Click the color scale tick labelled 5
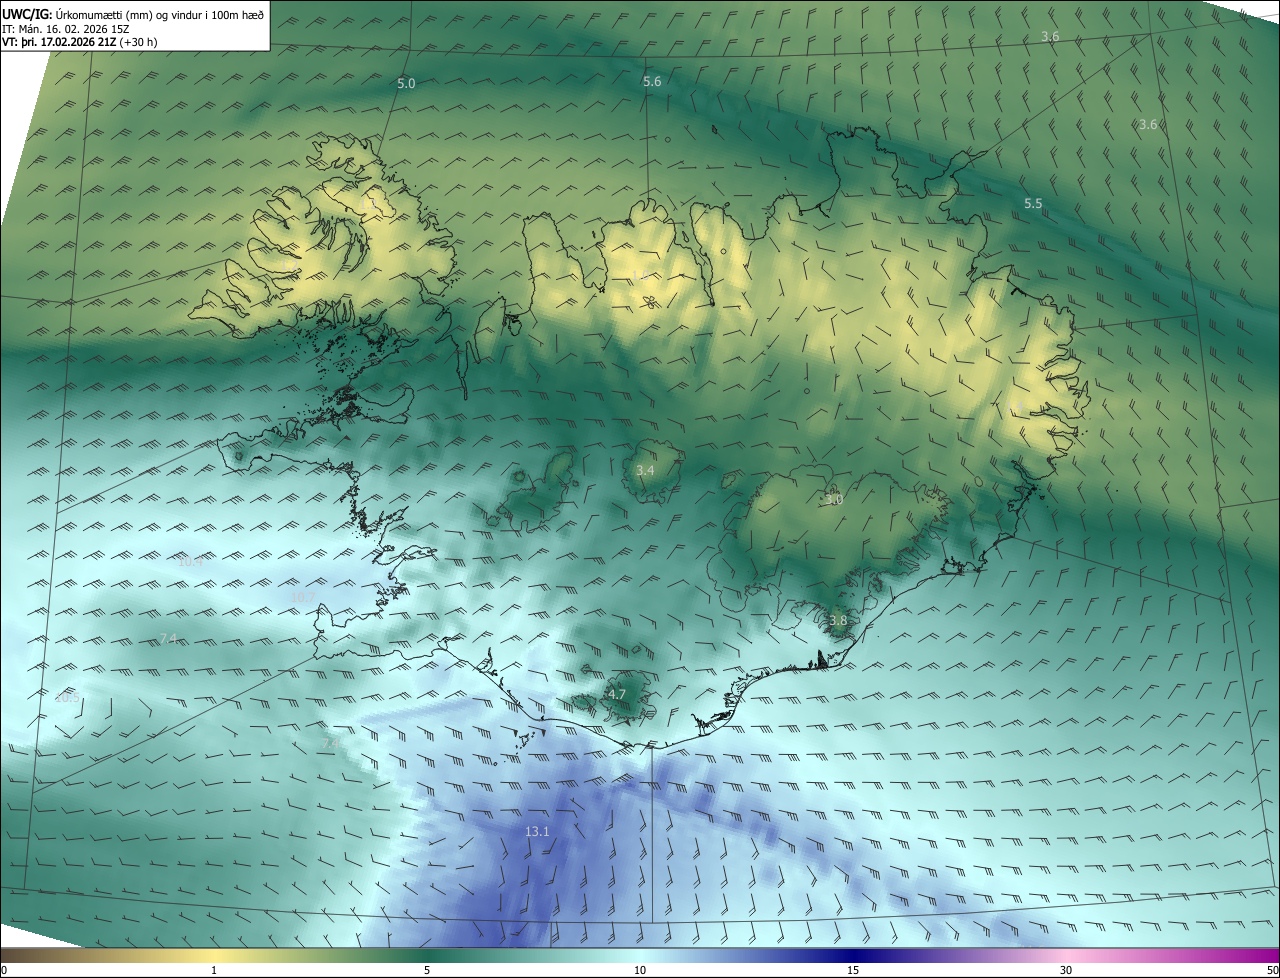 pos(427,970)
